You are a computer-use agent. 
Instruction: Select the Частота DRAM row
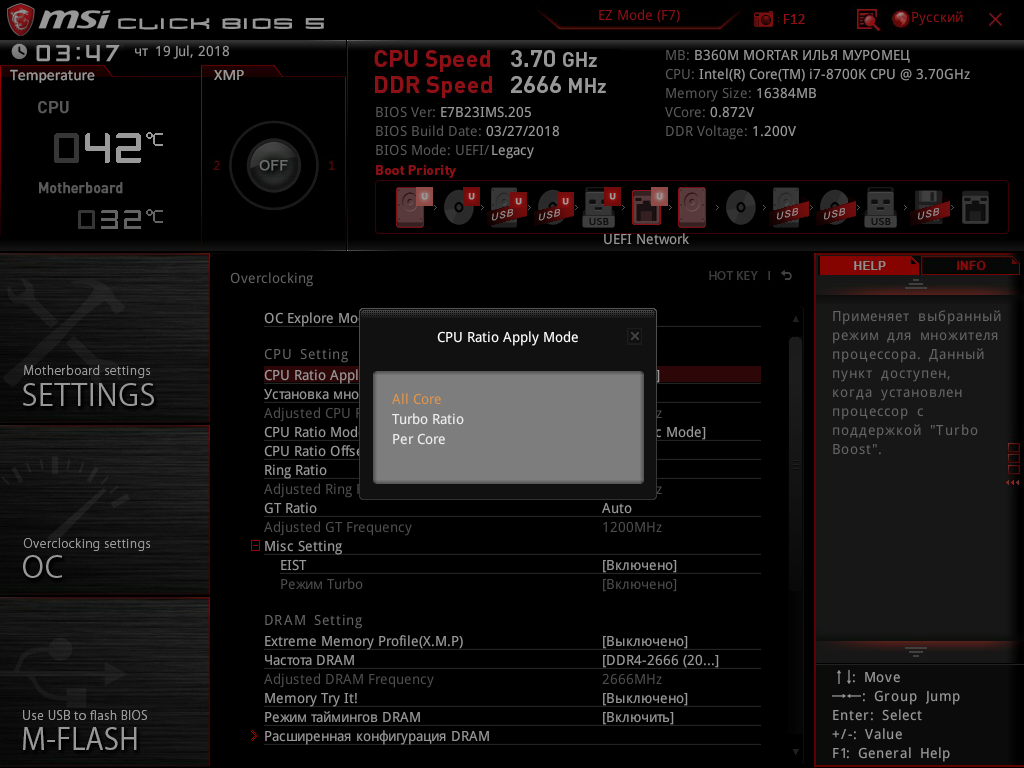[x=512, y=660]
